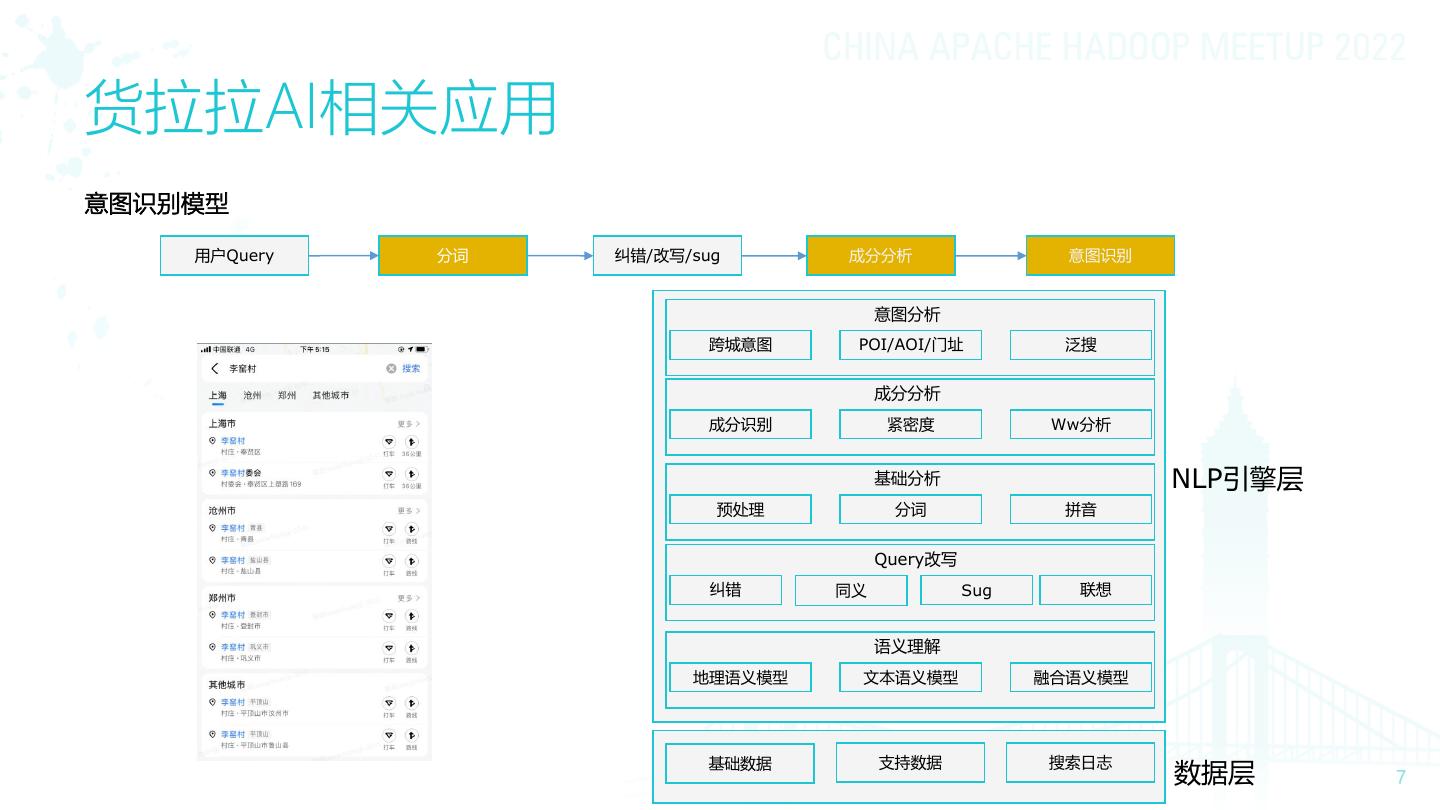Click location pin of 李窑村 登封市 result

pos(212,615)
